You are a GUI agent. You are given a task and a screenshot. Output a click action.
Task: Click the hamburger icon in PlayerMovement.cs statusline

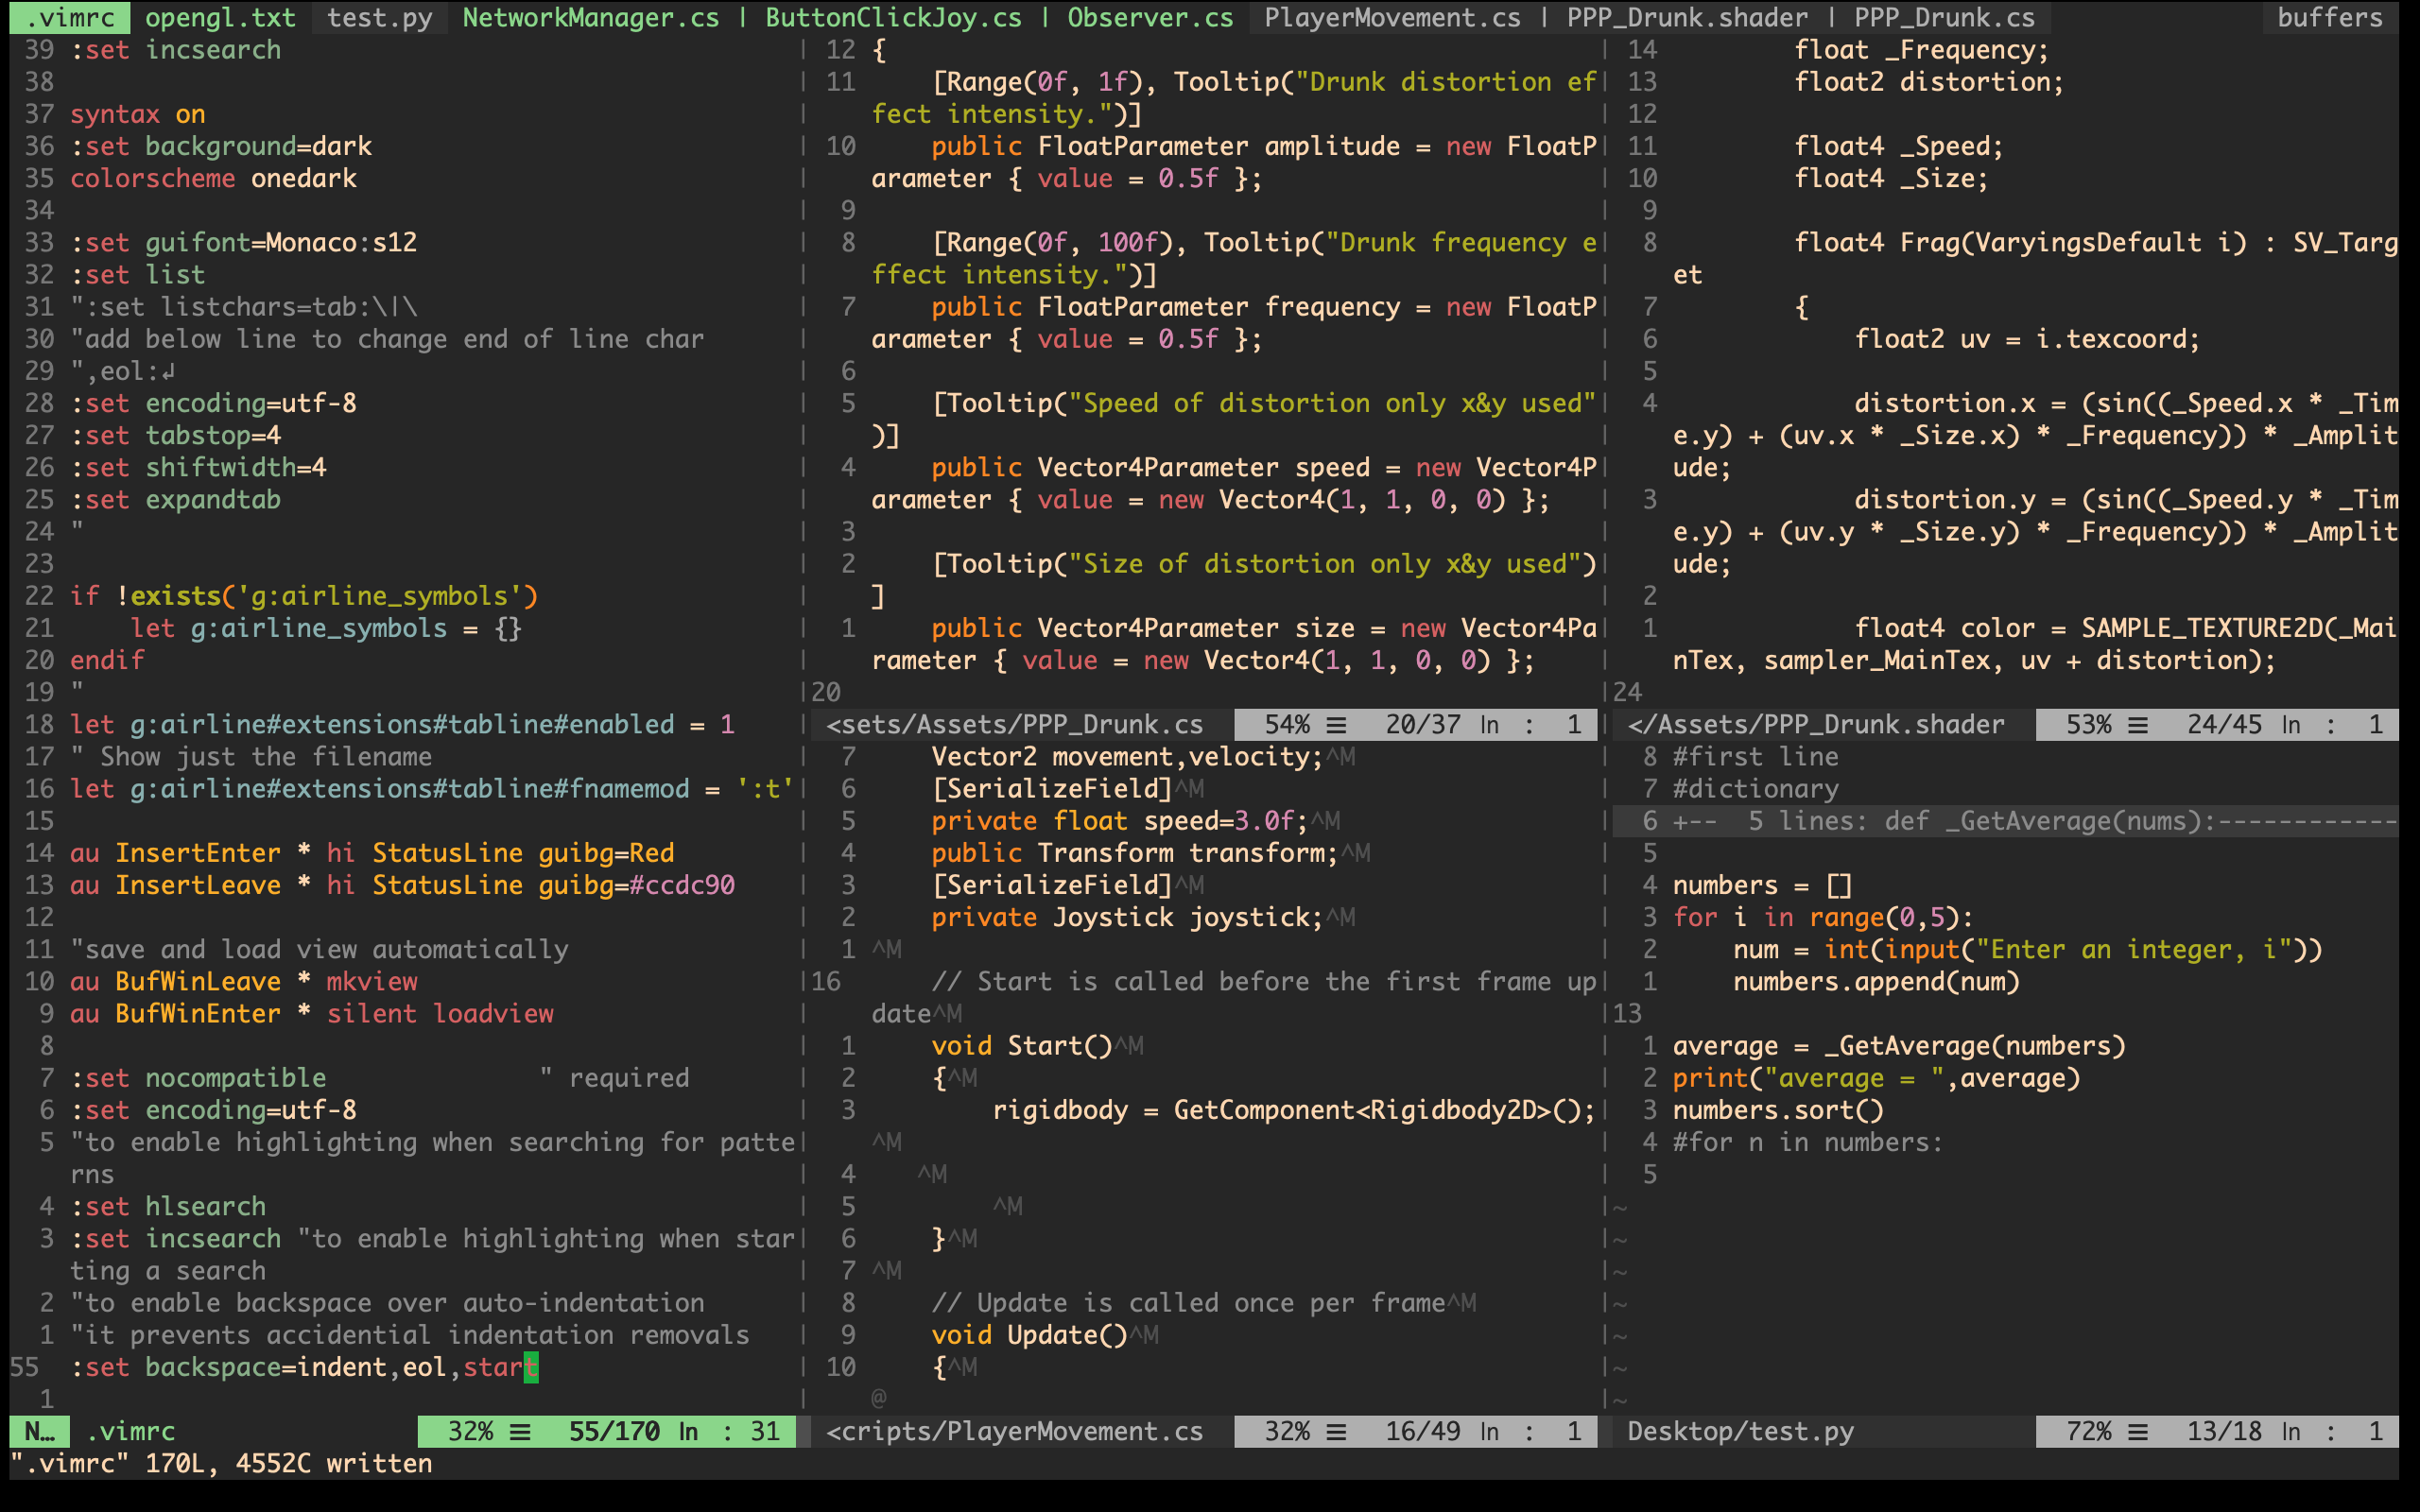[x=1336, y=1431]
